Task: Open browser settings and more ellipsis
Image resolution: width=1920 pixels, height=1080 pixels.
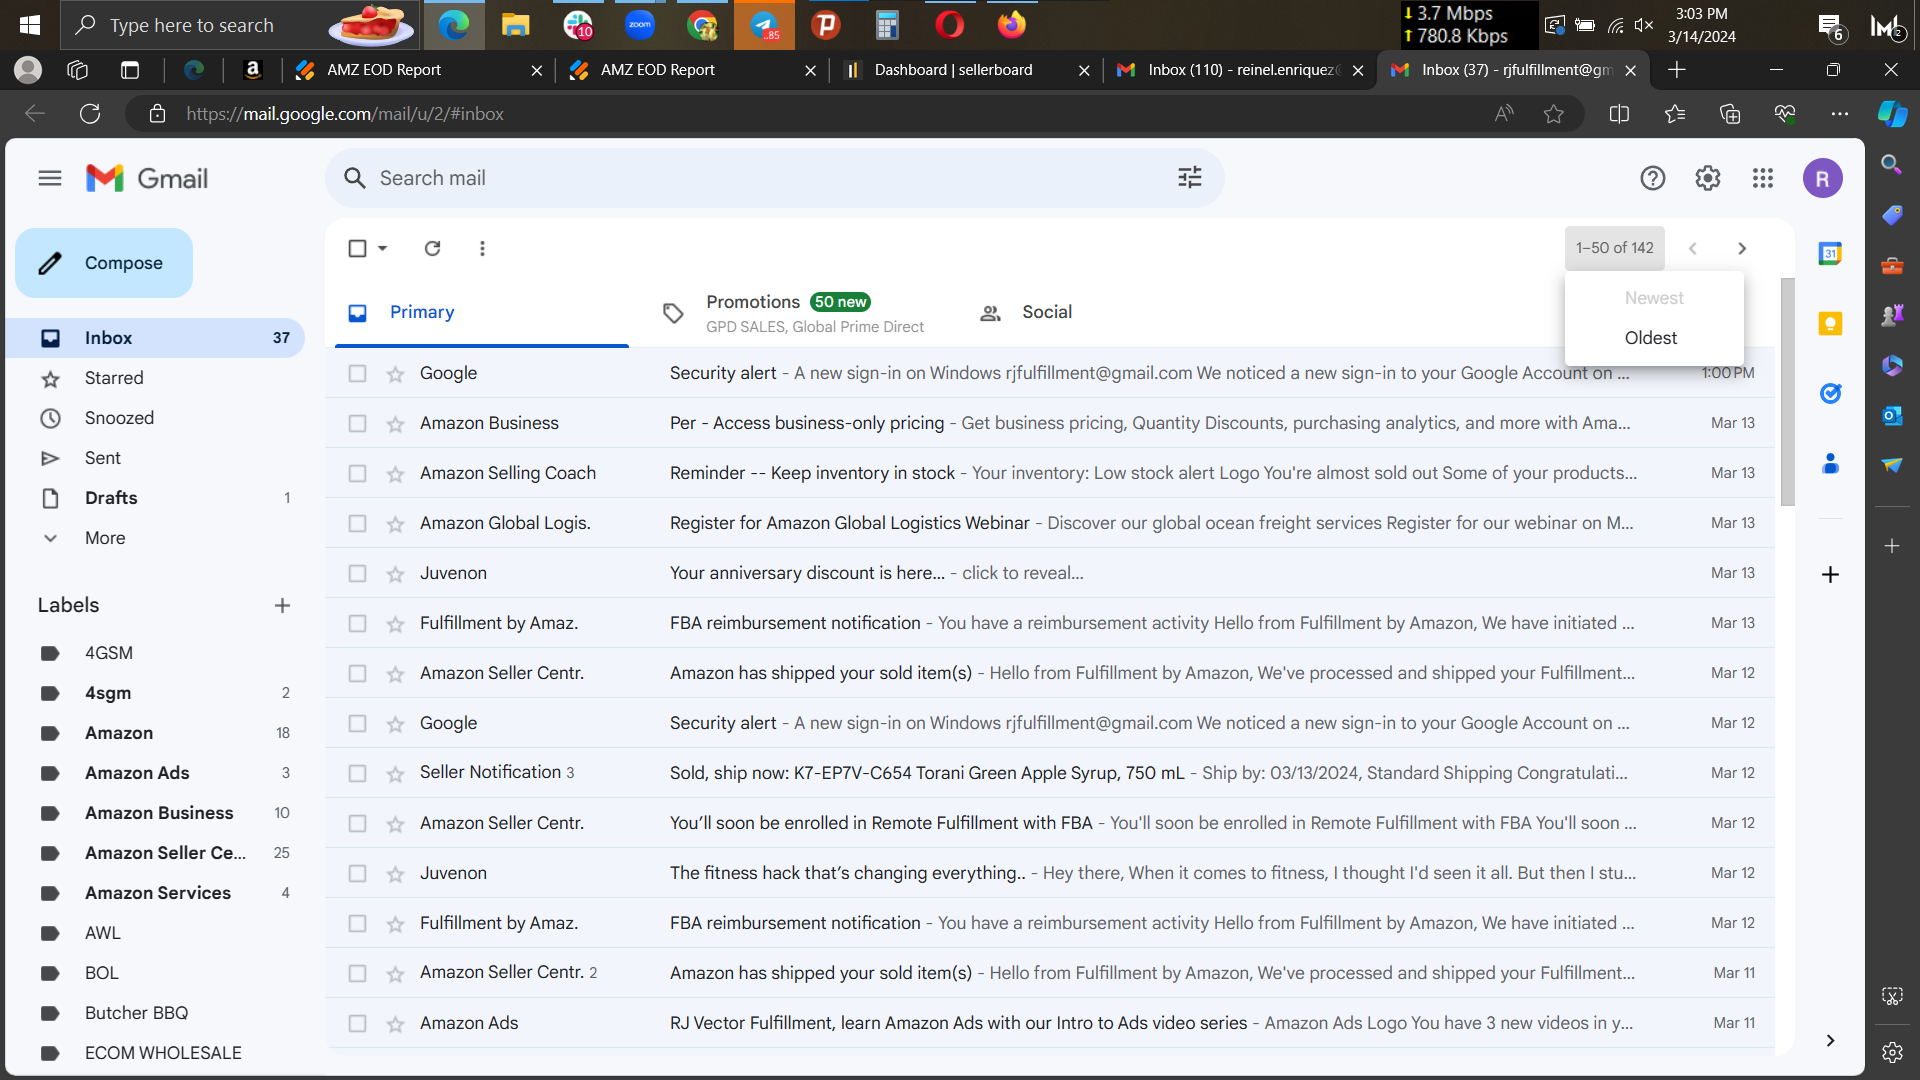Action: pyautogui.click(x=1839, y=114)
